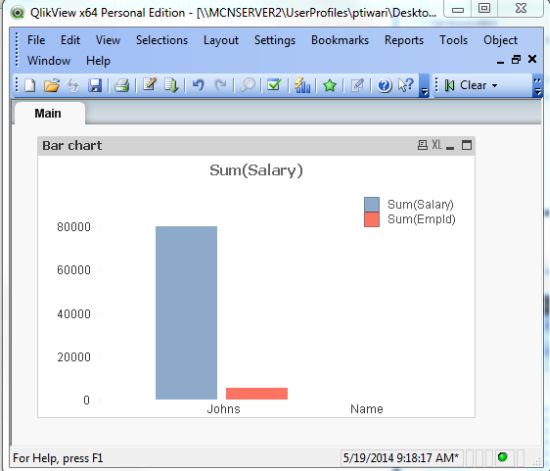The image size is (550, 471).
Task: Send Bar chart to Excel (XL)
Action: pyautogui.click(x=437, y=145)
